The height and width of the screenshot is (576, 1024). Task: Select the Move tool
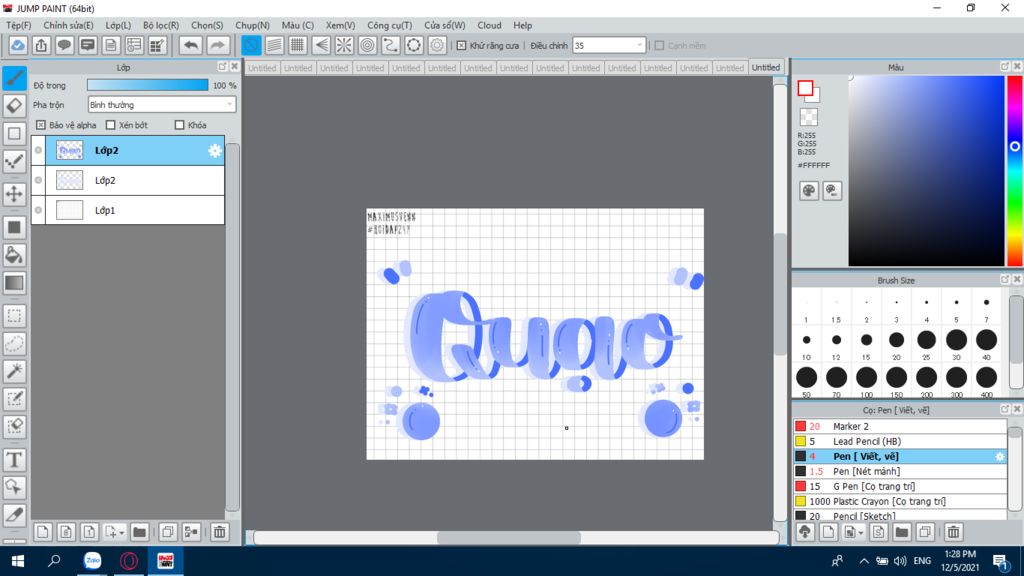click(x=14, y=194)
